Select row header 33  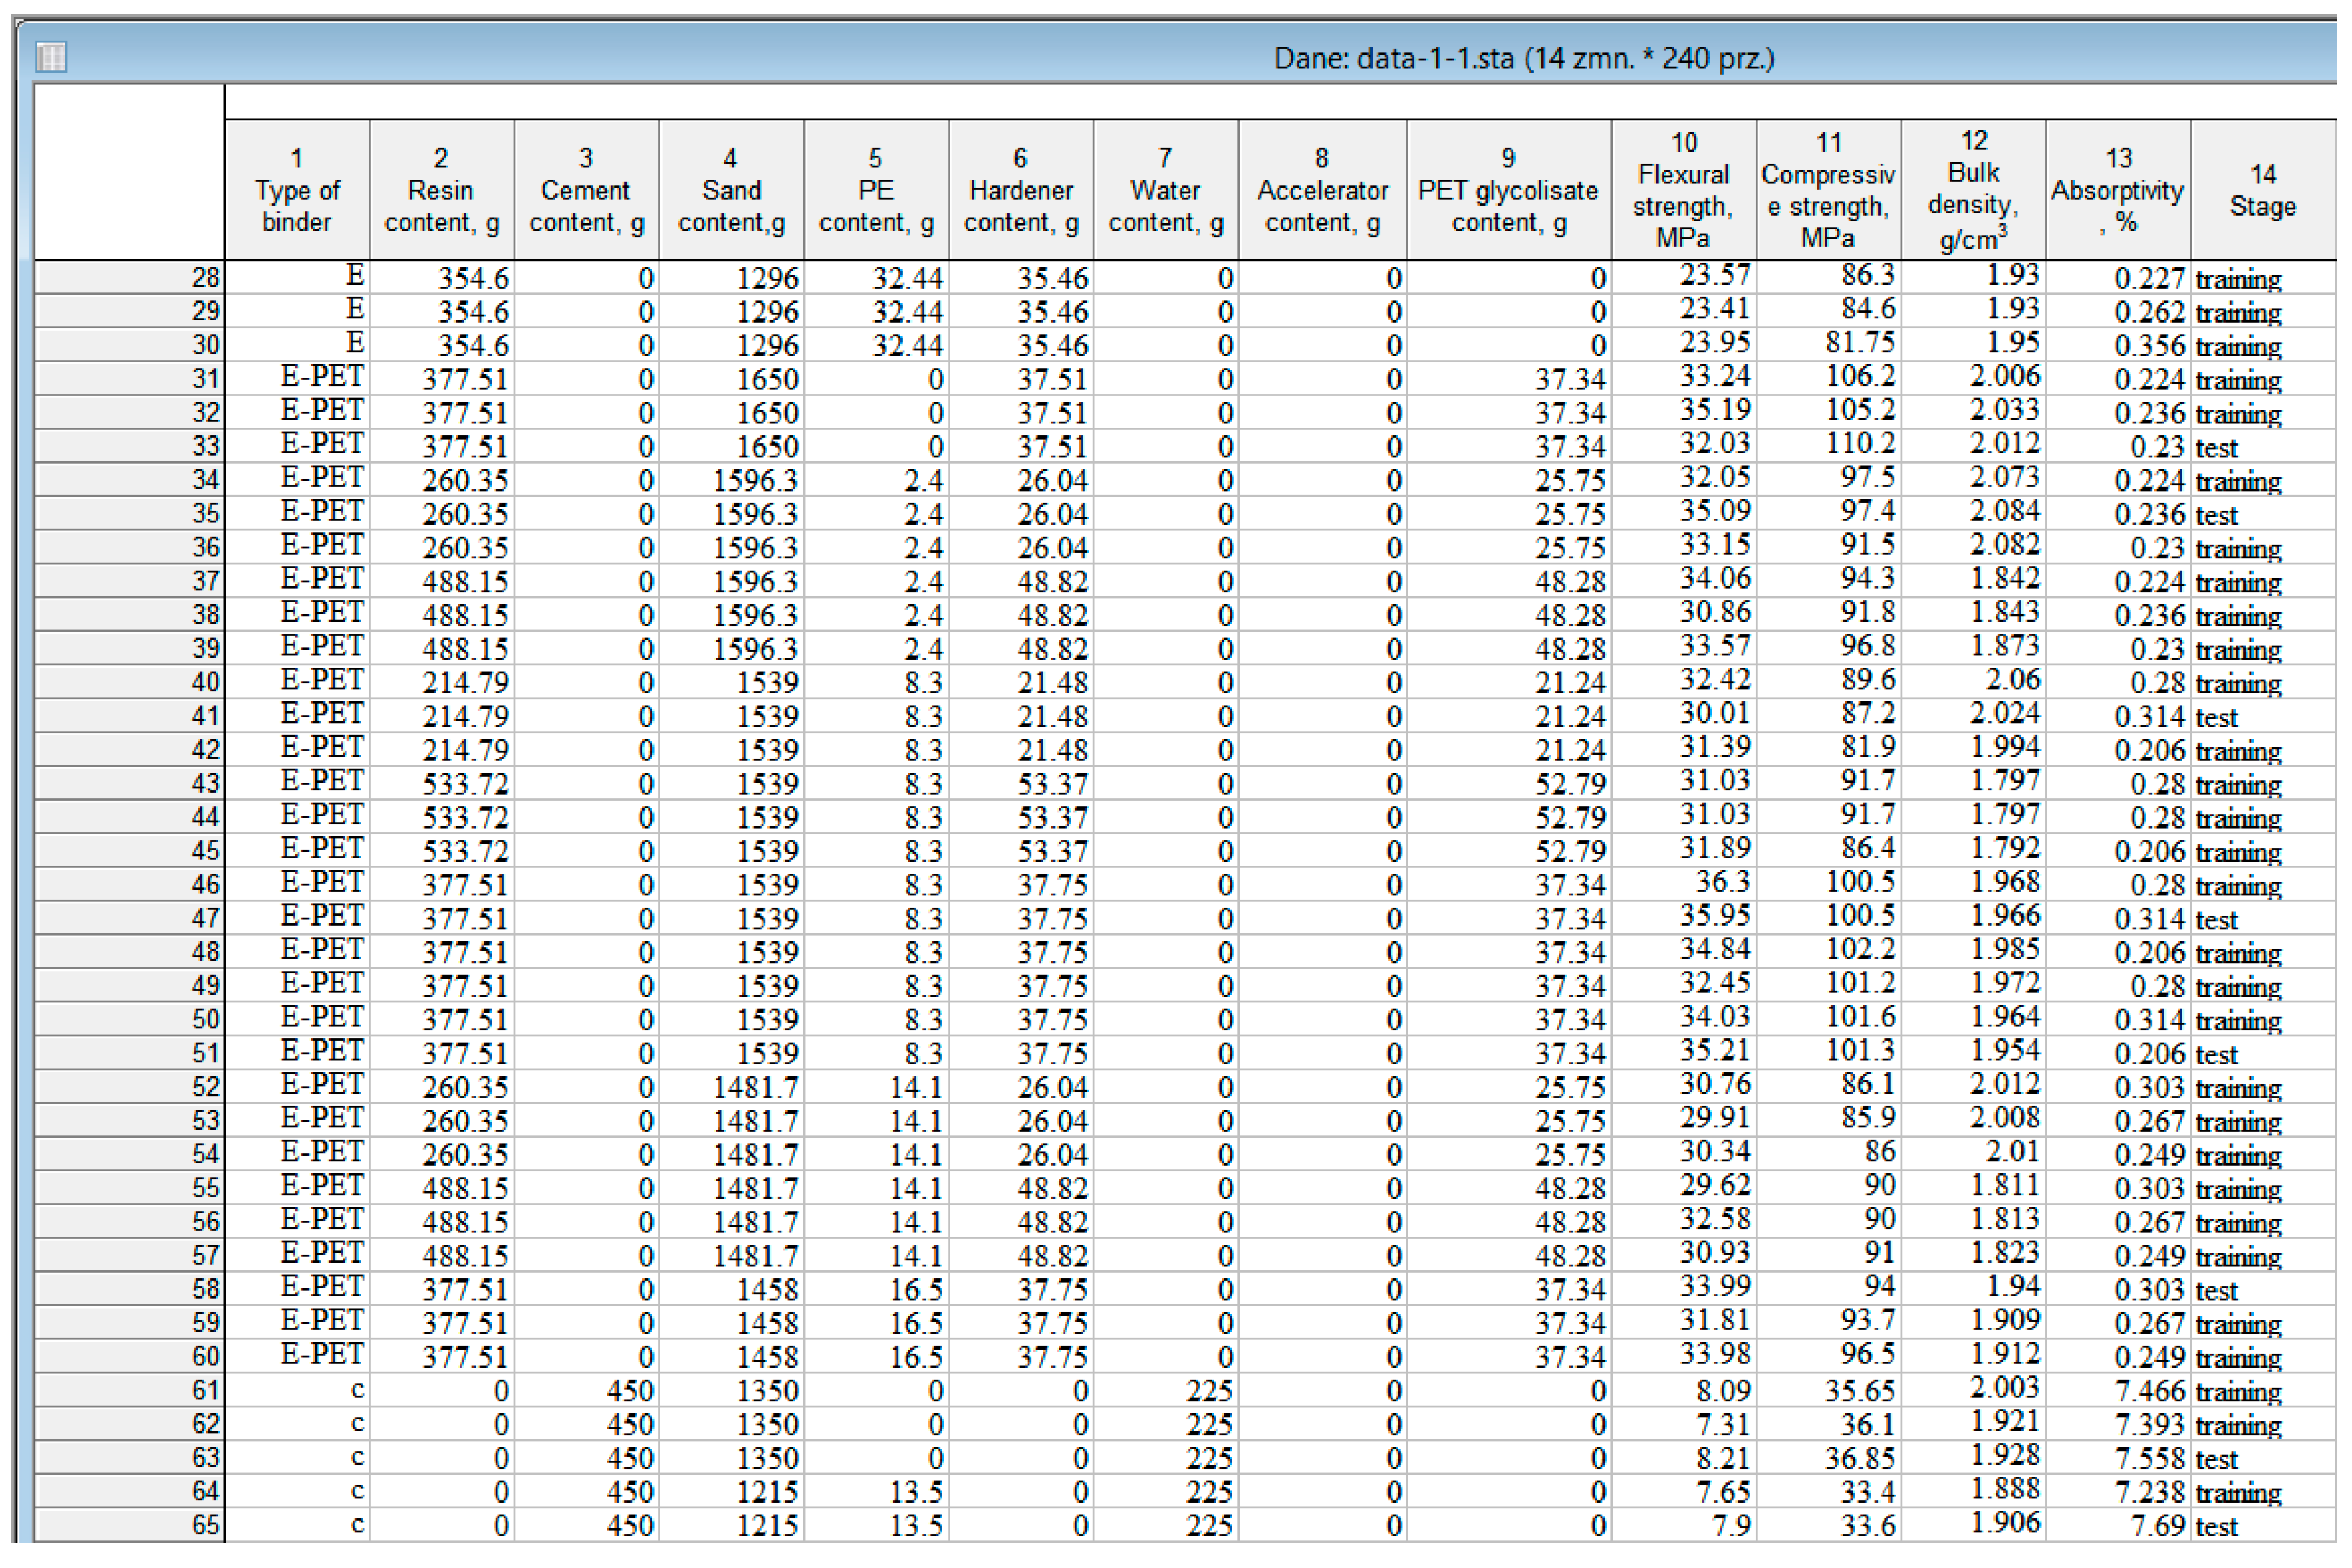(130, 446)
